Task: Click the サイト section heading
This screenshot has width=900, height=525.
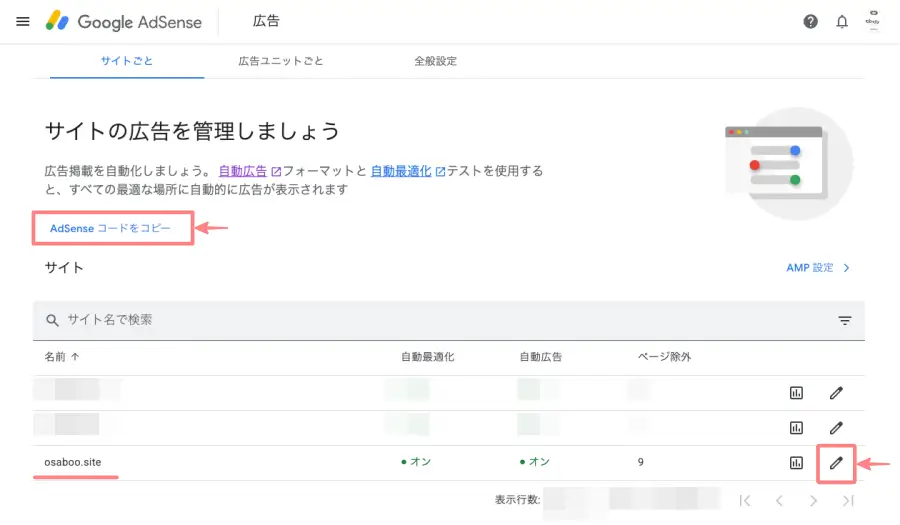Action: [64, 268]
